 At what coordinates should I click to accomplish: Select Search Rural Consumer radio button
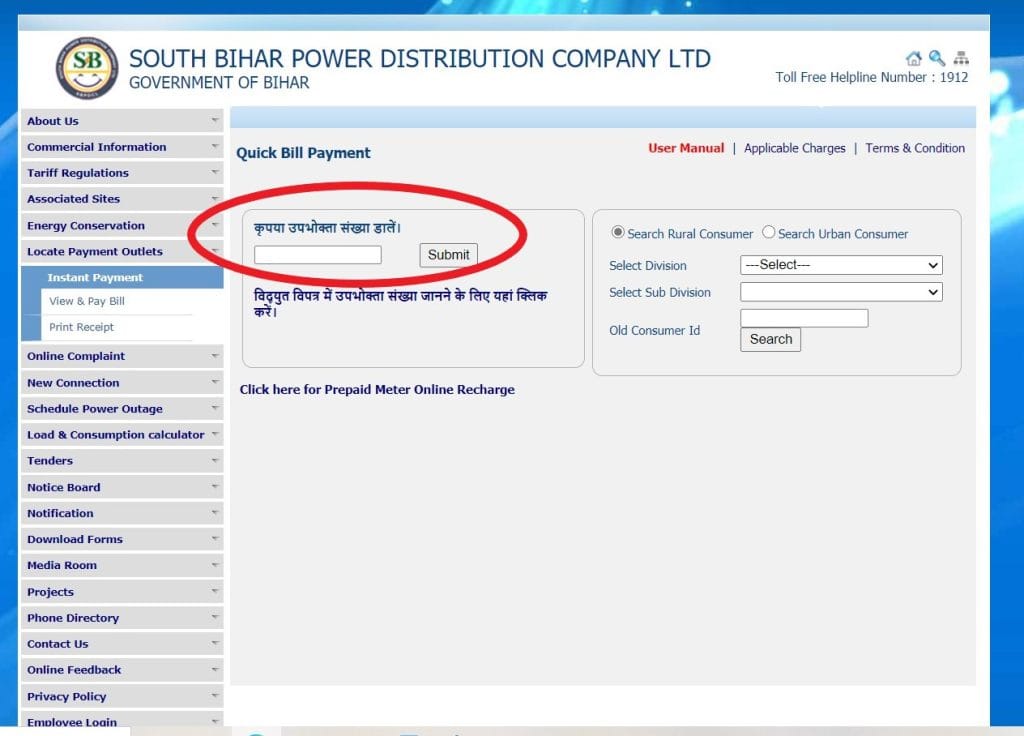[618, 232]
